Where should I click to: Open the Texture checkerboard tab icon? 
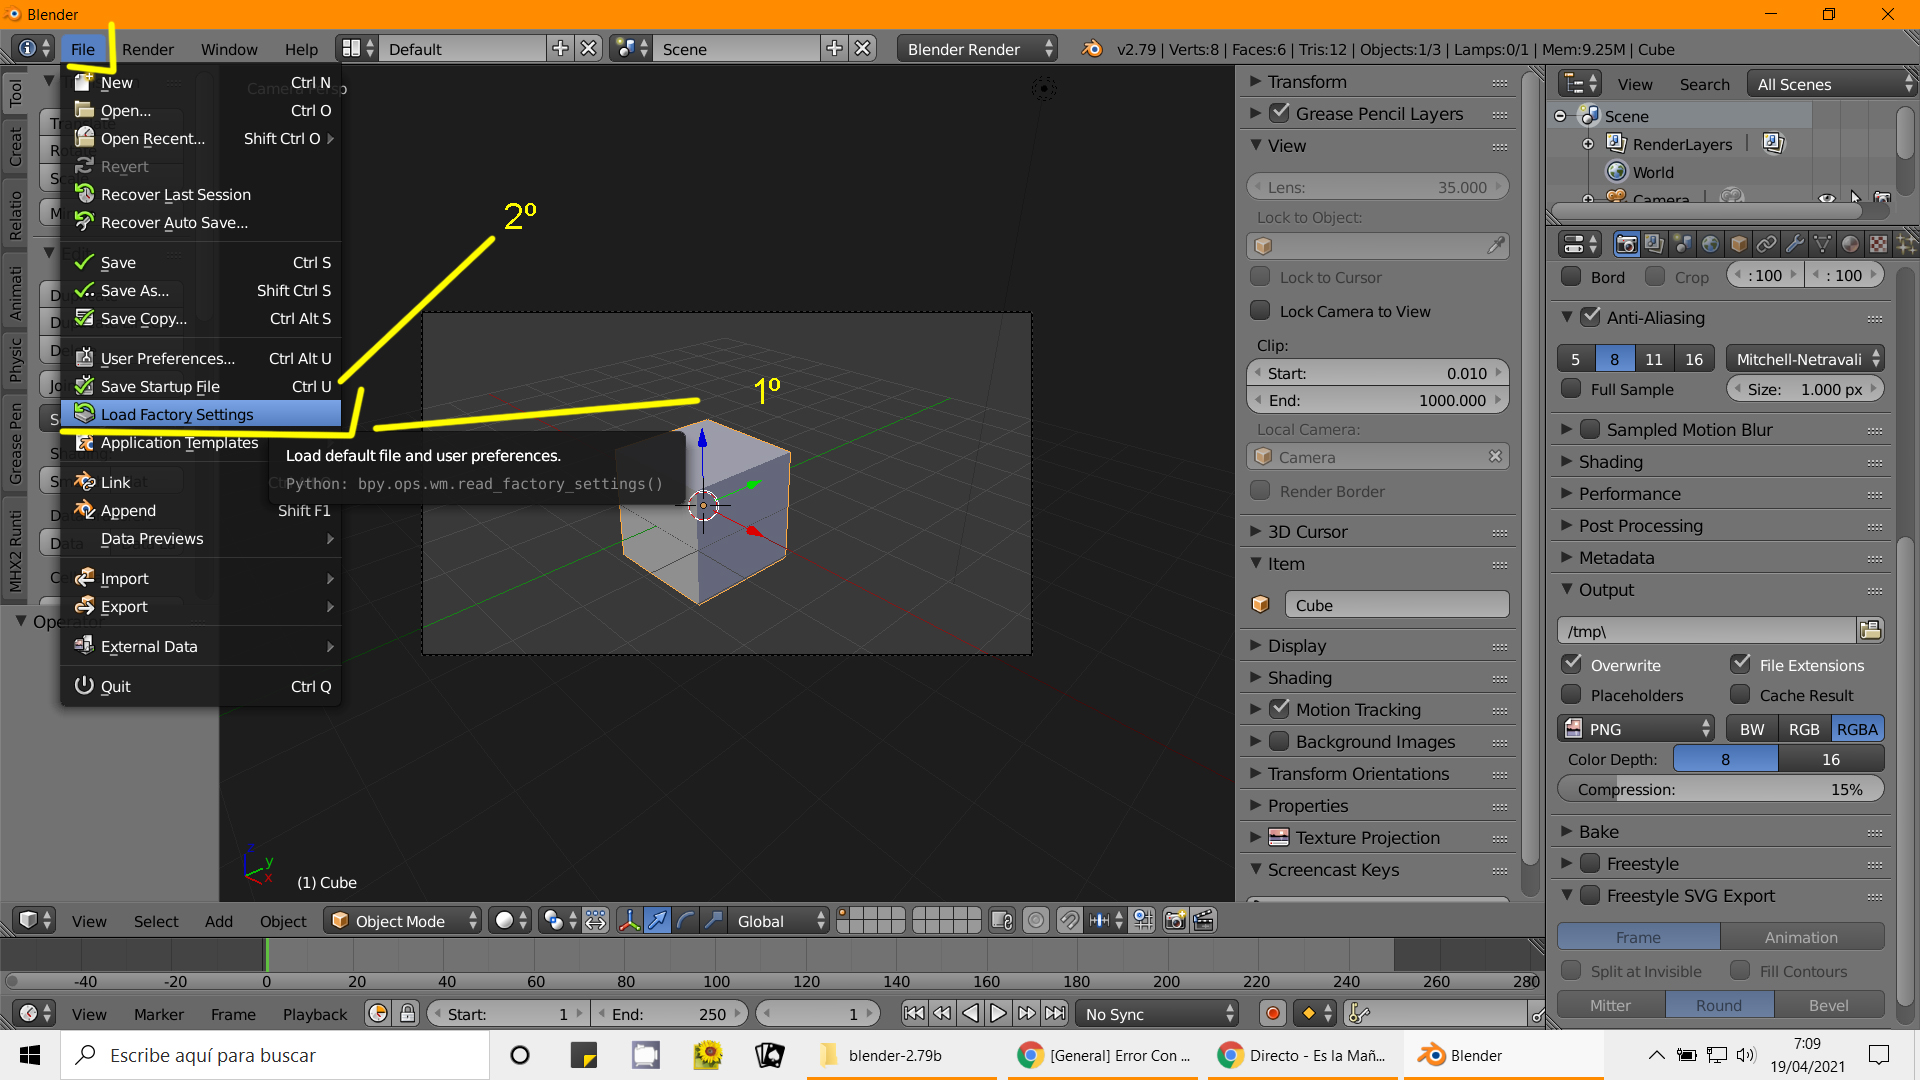coord(1879,244)
